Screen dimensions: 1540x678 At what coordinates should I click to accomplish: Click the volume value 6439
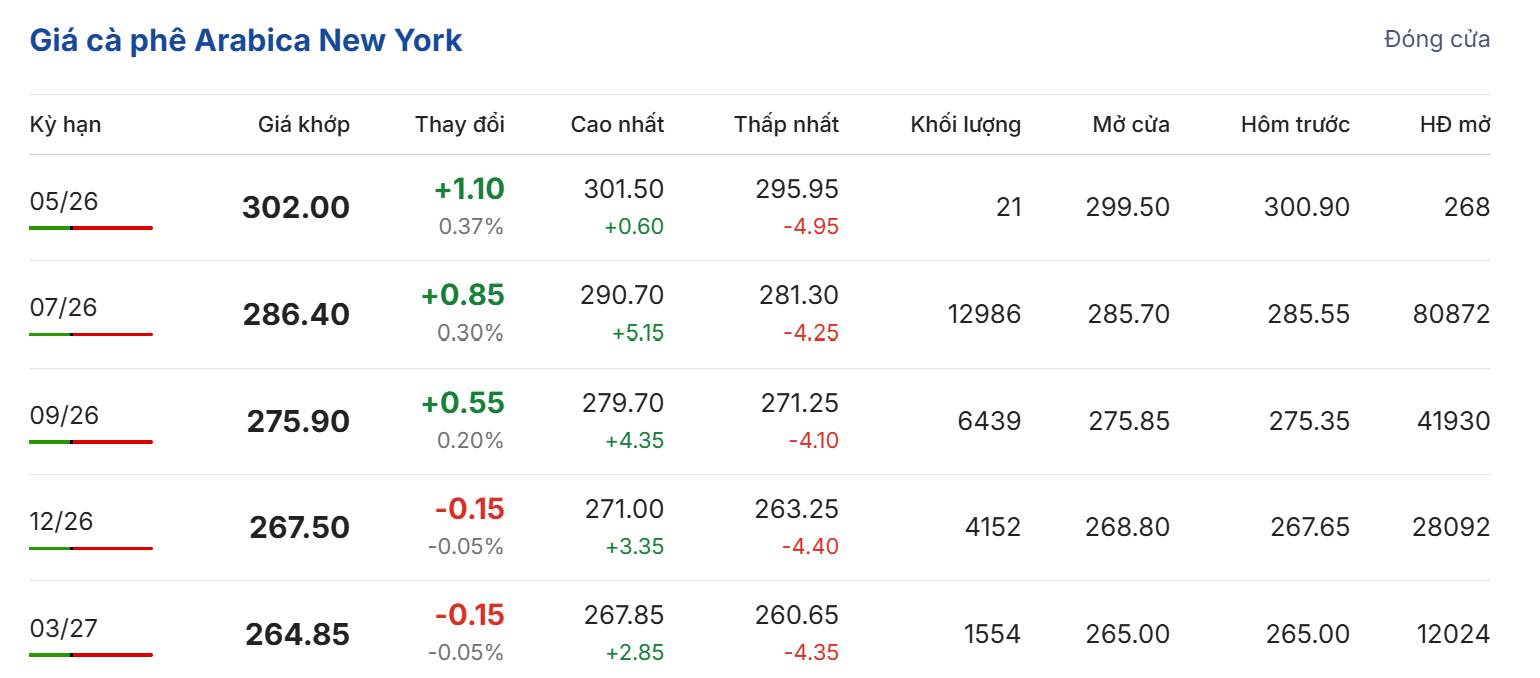point(989,421)
